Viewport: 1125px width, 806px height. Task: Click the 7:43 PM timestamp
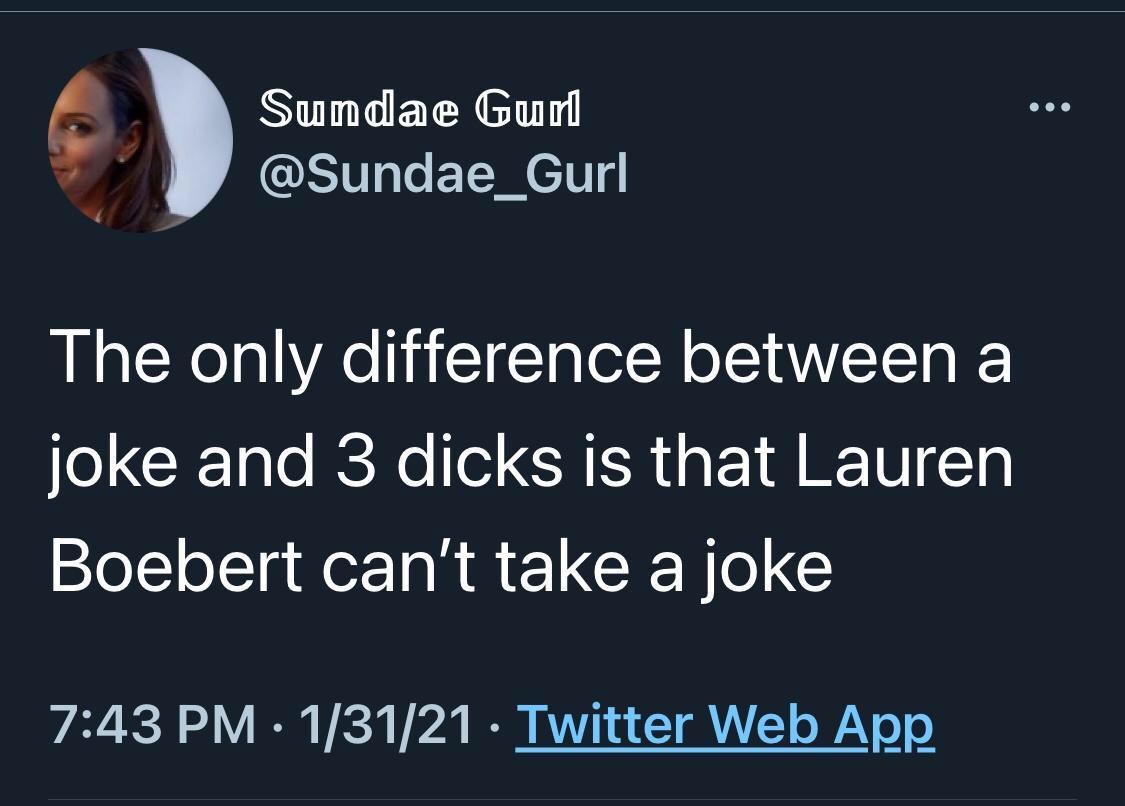pyautogui.click(x=151, y=726)
